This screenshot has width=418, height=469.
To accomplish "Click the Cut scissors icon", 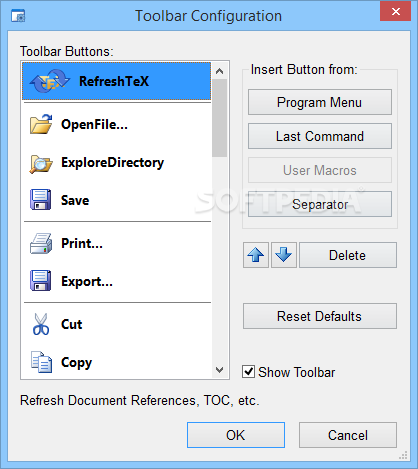I will click(x=41, y=324).
